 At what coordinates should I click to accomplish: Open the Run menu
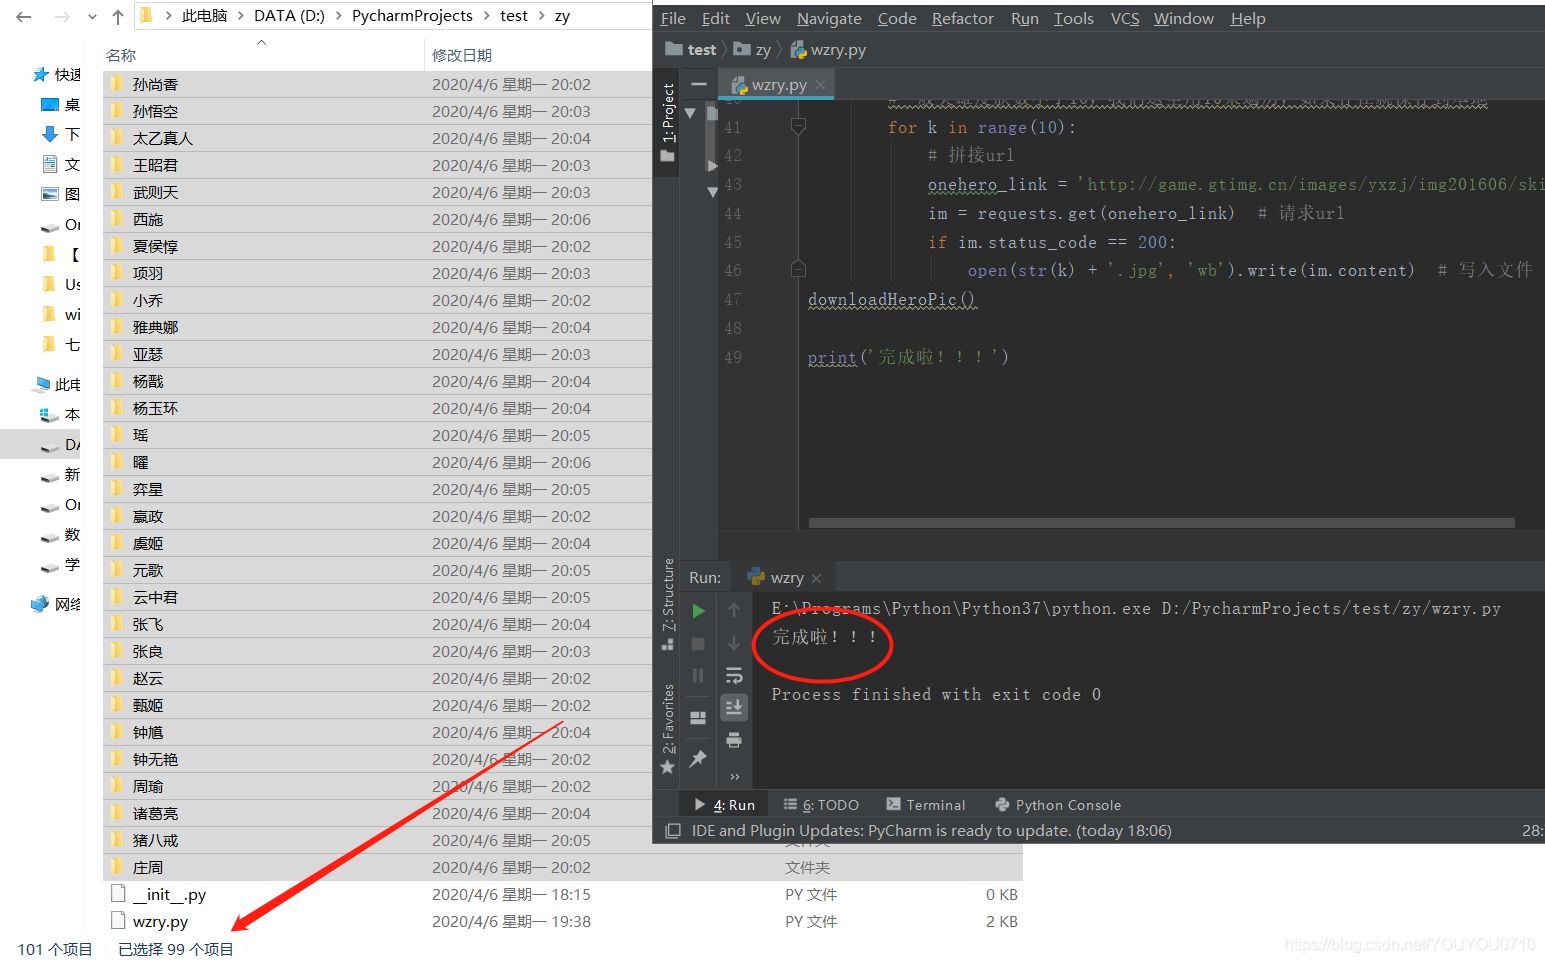point(1024,18)
